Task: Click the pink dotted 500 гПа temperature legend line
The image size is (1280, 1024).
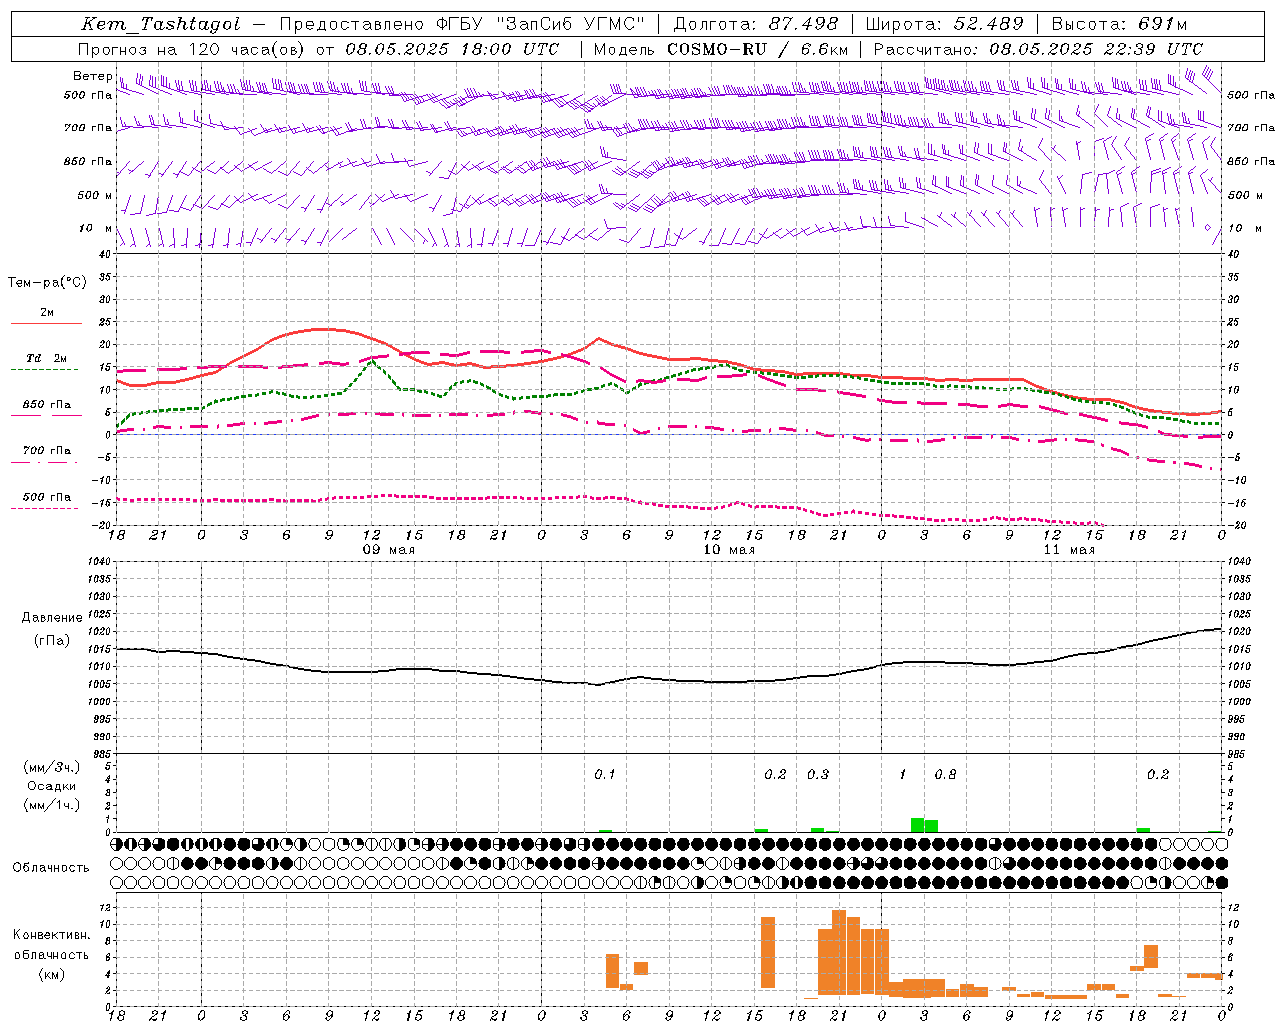Action: (x=46, y=508)
